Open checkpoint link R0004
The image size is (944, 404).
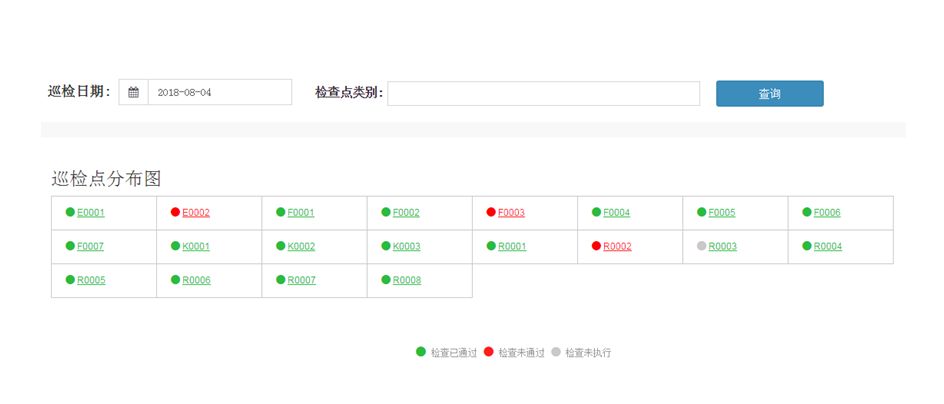click(828, 247)
